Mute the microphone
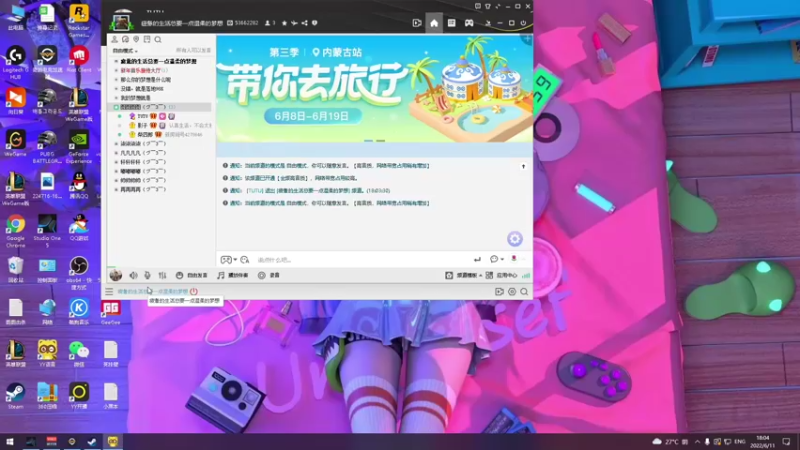Image resolution: width=800 pixels, height=450 pixels. point(147,276)
